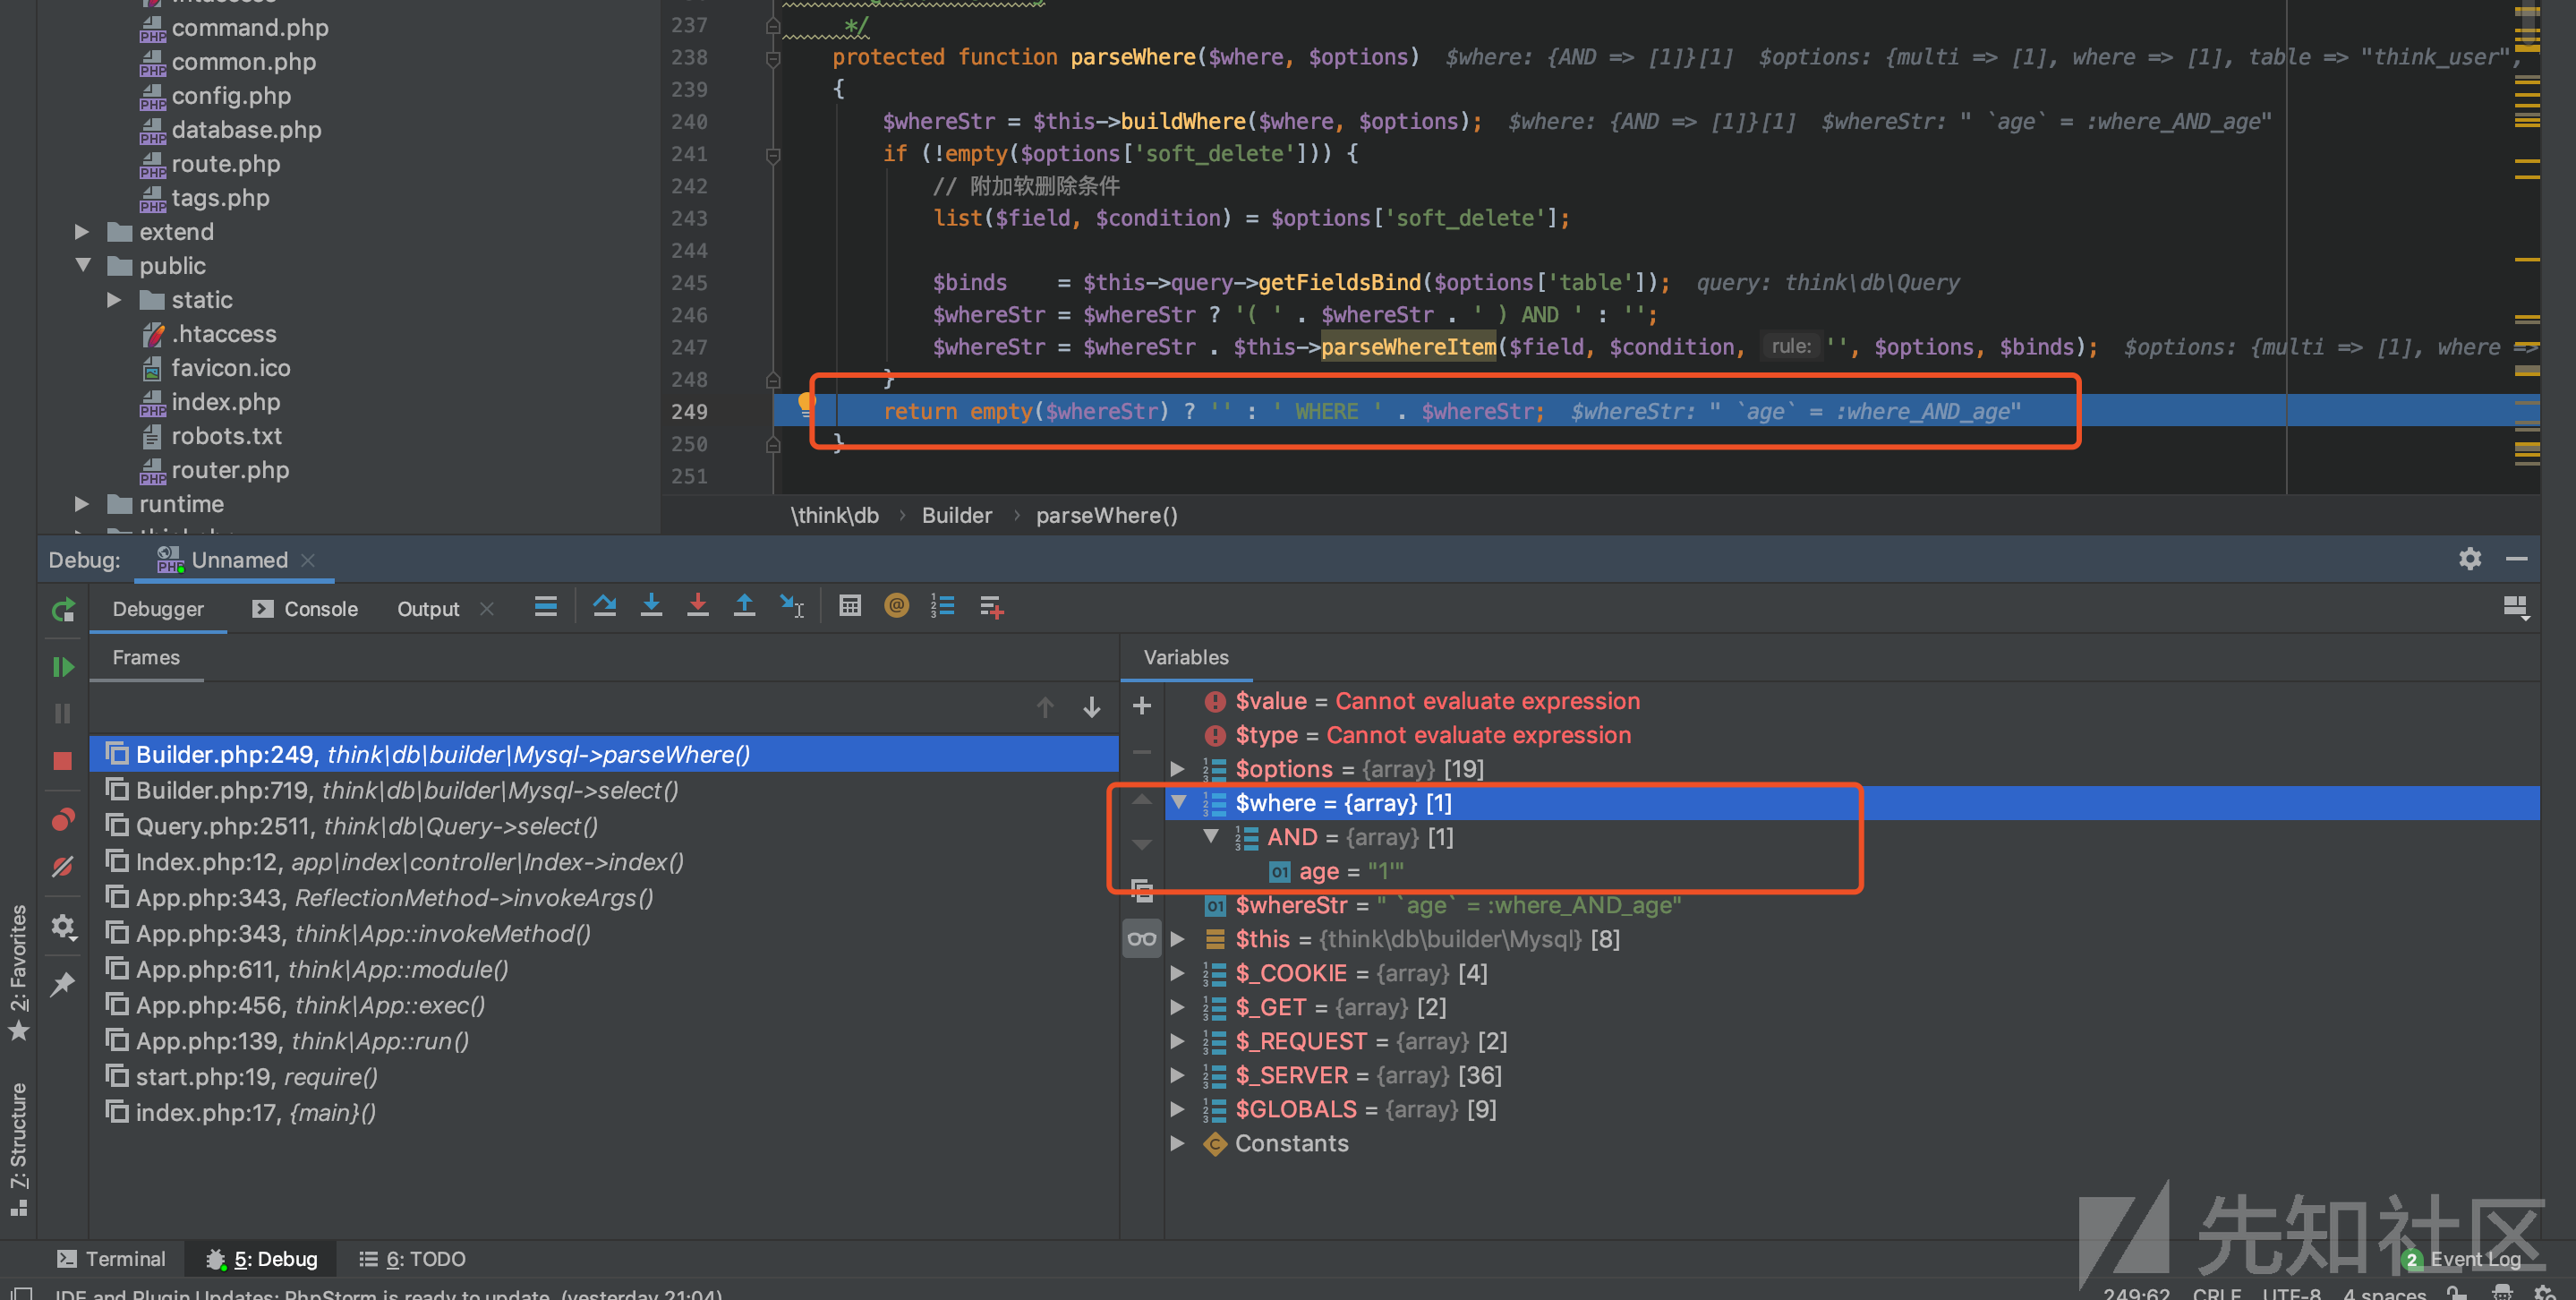Collapse the AND array node
The height and width of the screenshot is (1300, 2576).
tap(1211, 837)
